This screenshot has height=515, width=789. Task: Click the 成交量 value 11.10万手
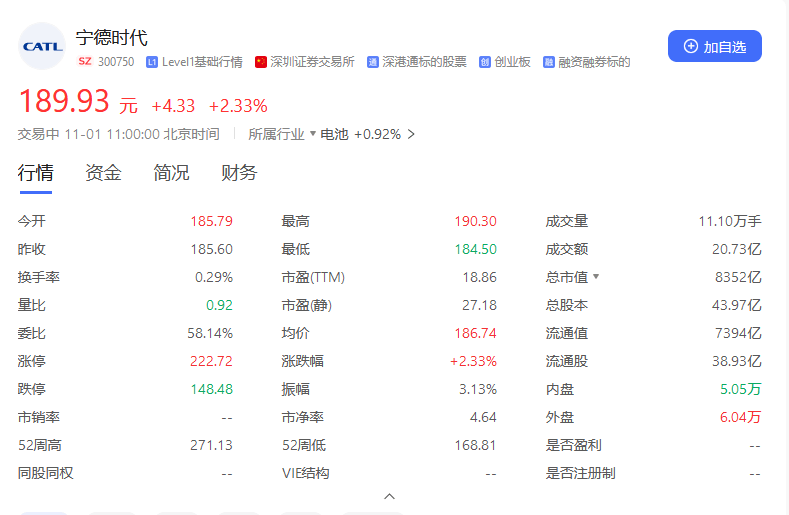730,221
